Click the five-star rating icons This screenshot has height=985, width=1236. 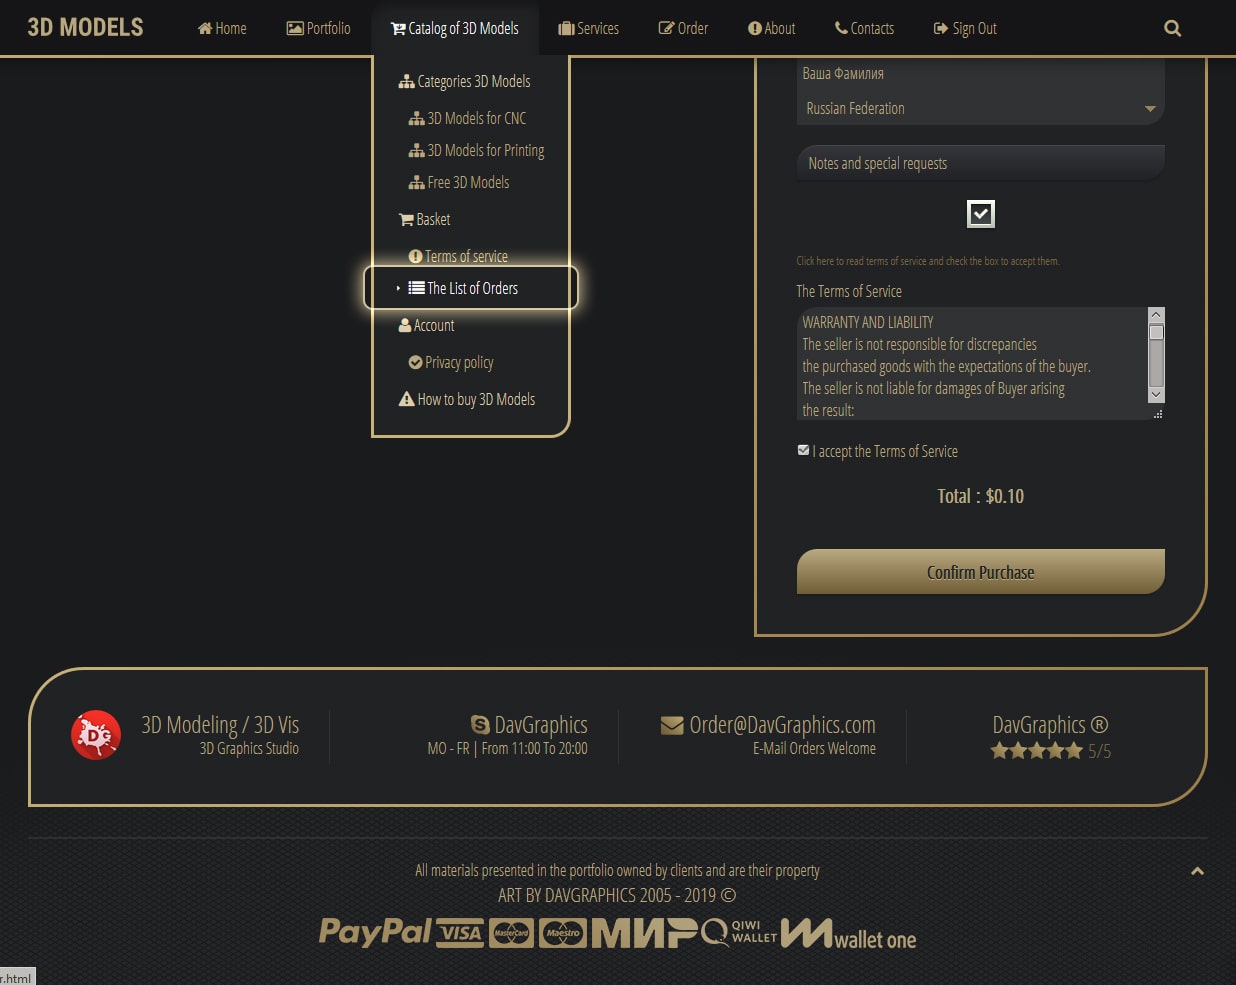[1036, 751]
